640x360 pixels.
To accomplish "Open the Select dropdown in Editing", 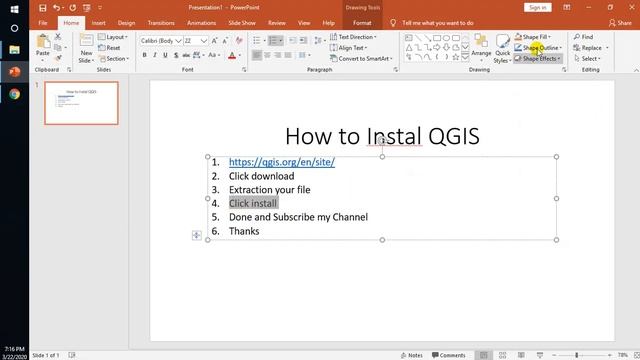I will [x=587, y=59].
